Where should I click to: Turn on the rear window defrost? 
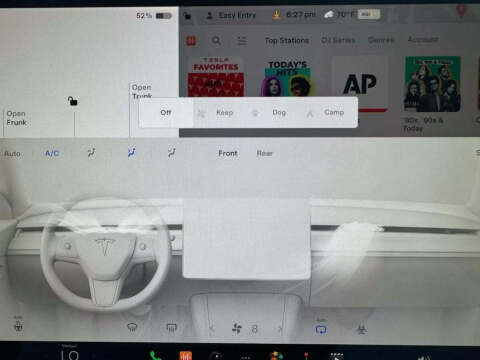(x=172, y=328)
